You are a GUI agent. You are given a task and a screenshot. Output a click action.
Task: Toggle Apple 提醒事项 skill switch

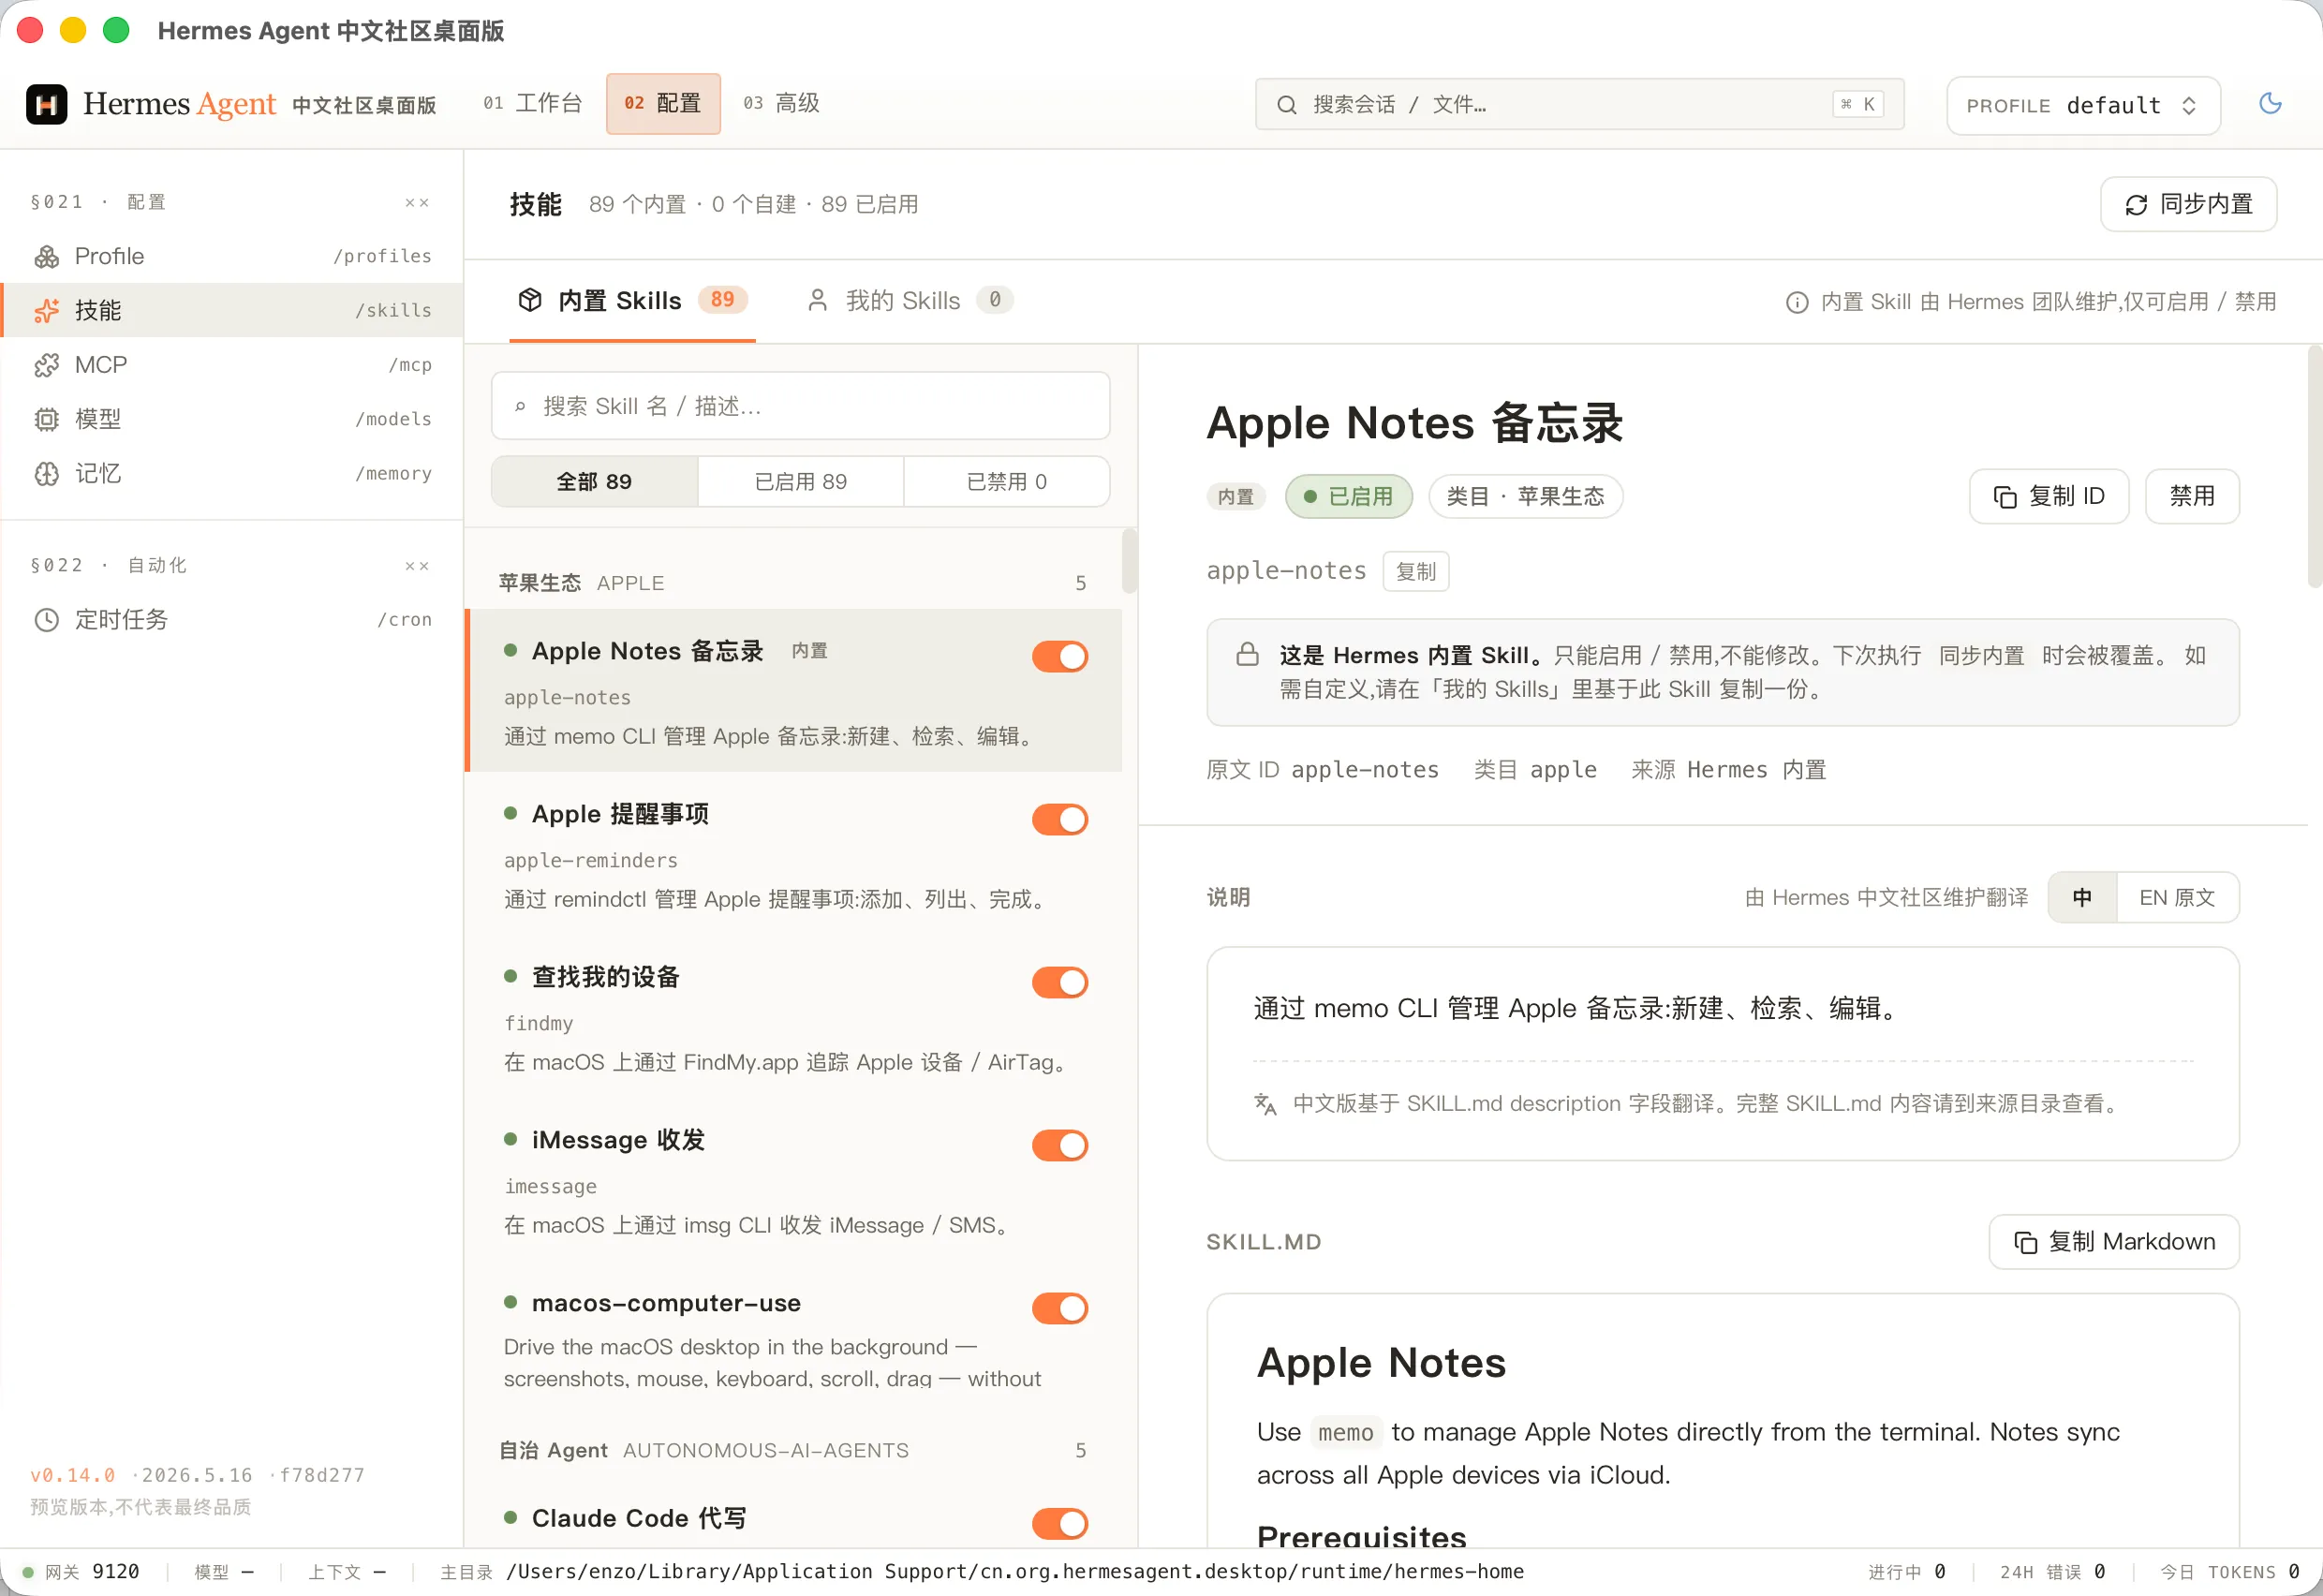(1060, 820)
